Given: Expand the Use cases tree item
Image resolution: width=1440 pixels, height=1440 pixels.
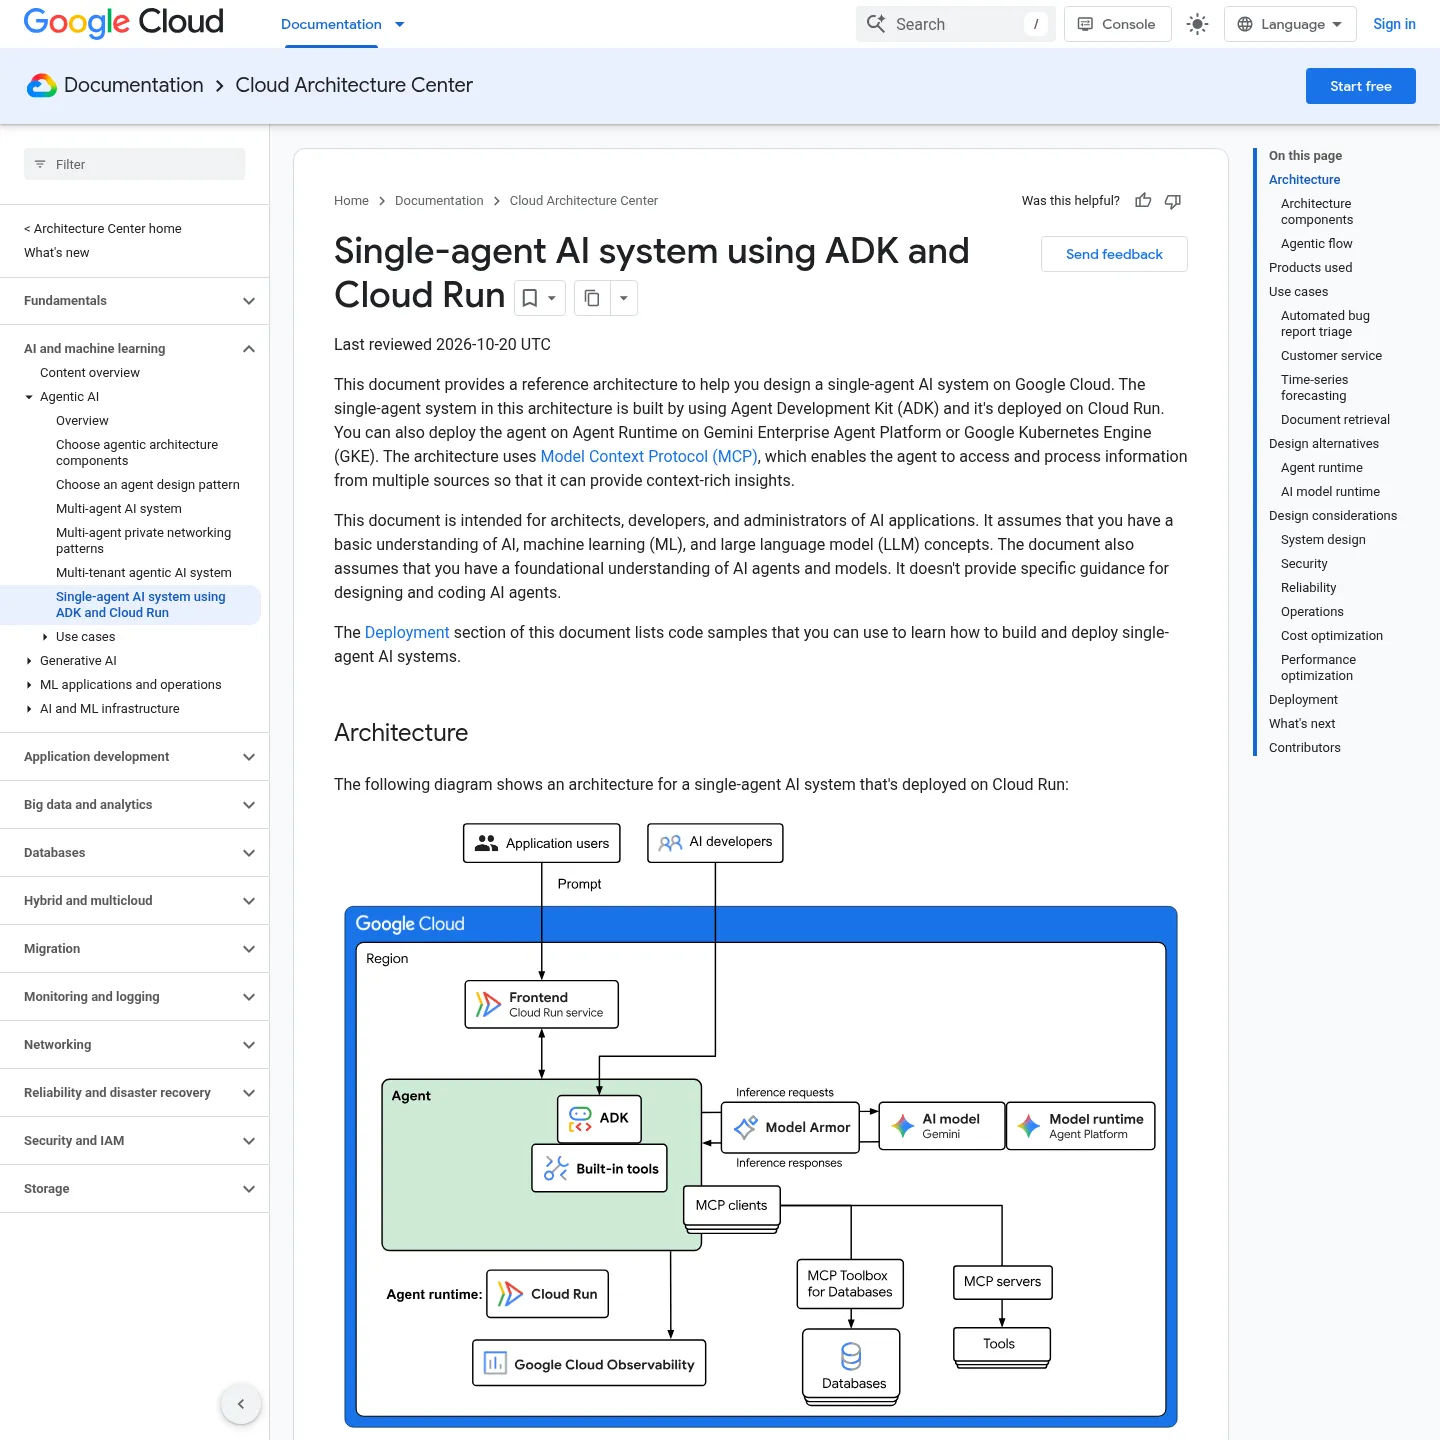Looking at the screenshot, I should pyautogui.click(x=45, y=637).
